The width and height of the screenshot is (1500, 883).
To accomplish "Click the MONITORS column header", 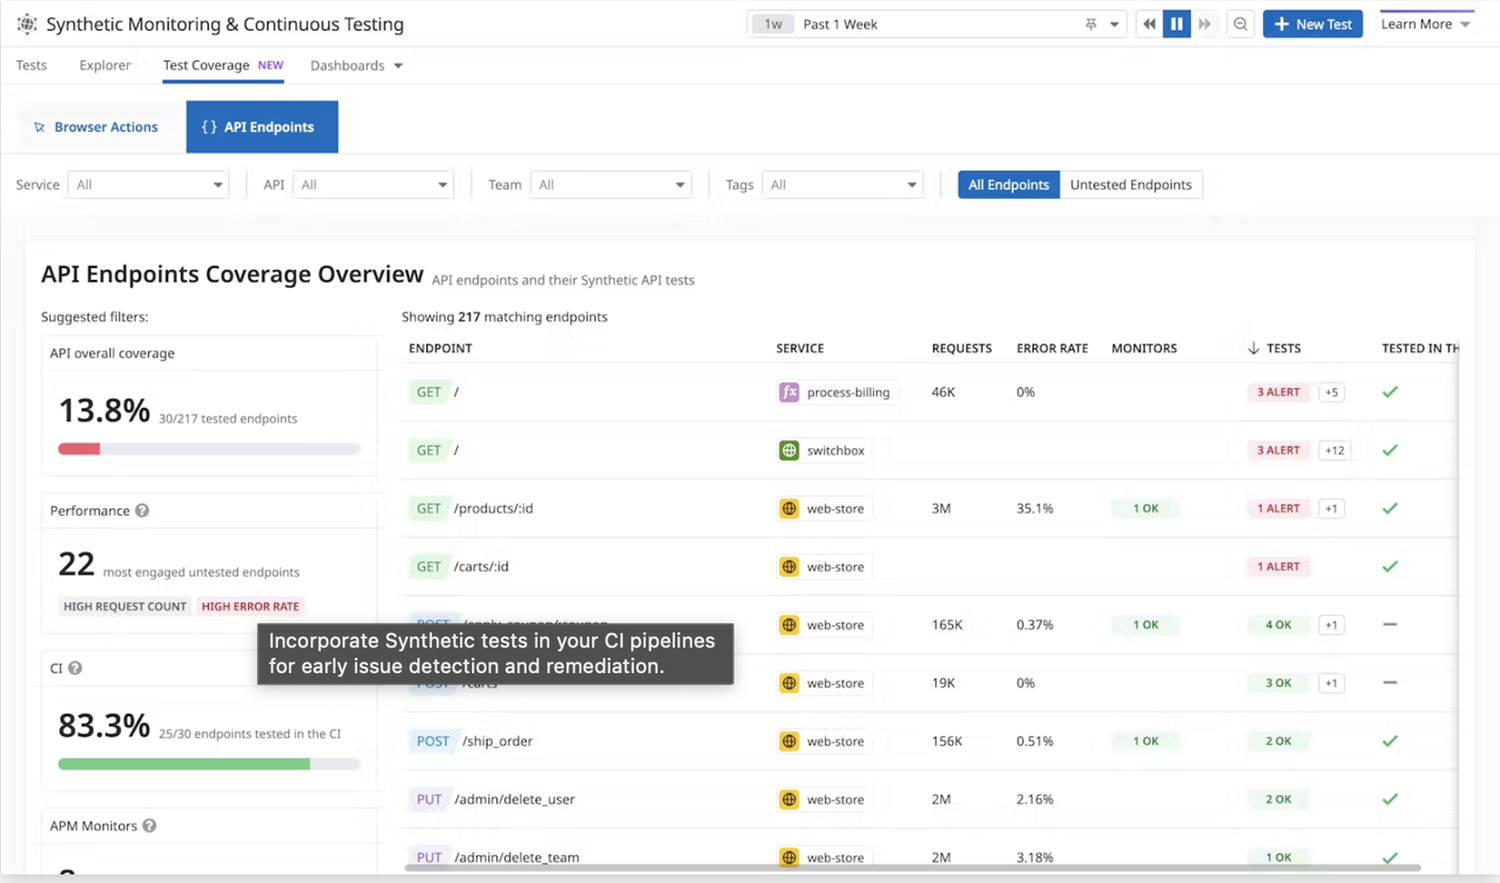I will [1144, 348].
